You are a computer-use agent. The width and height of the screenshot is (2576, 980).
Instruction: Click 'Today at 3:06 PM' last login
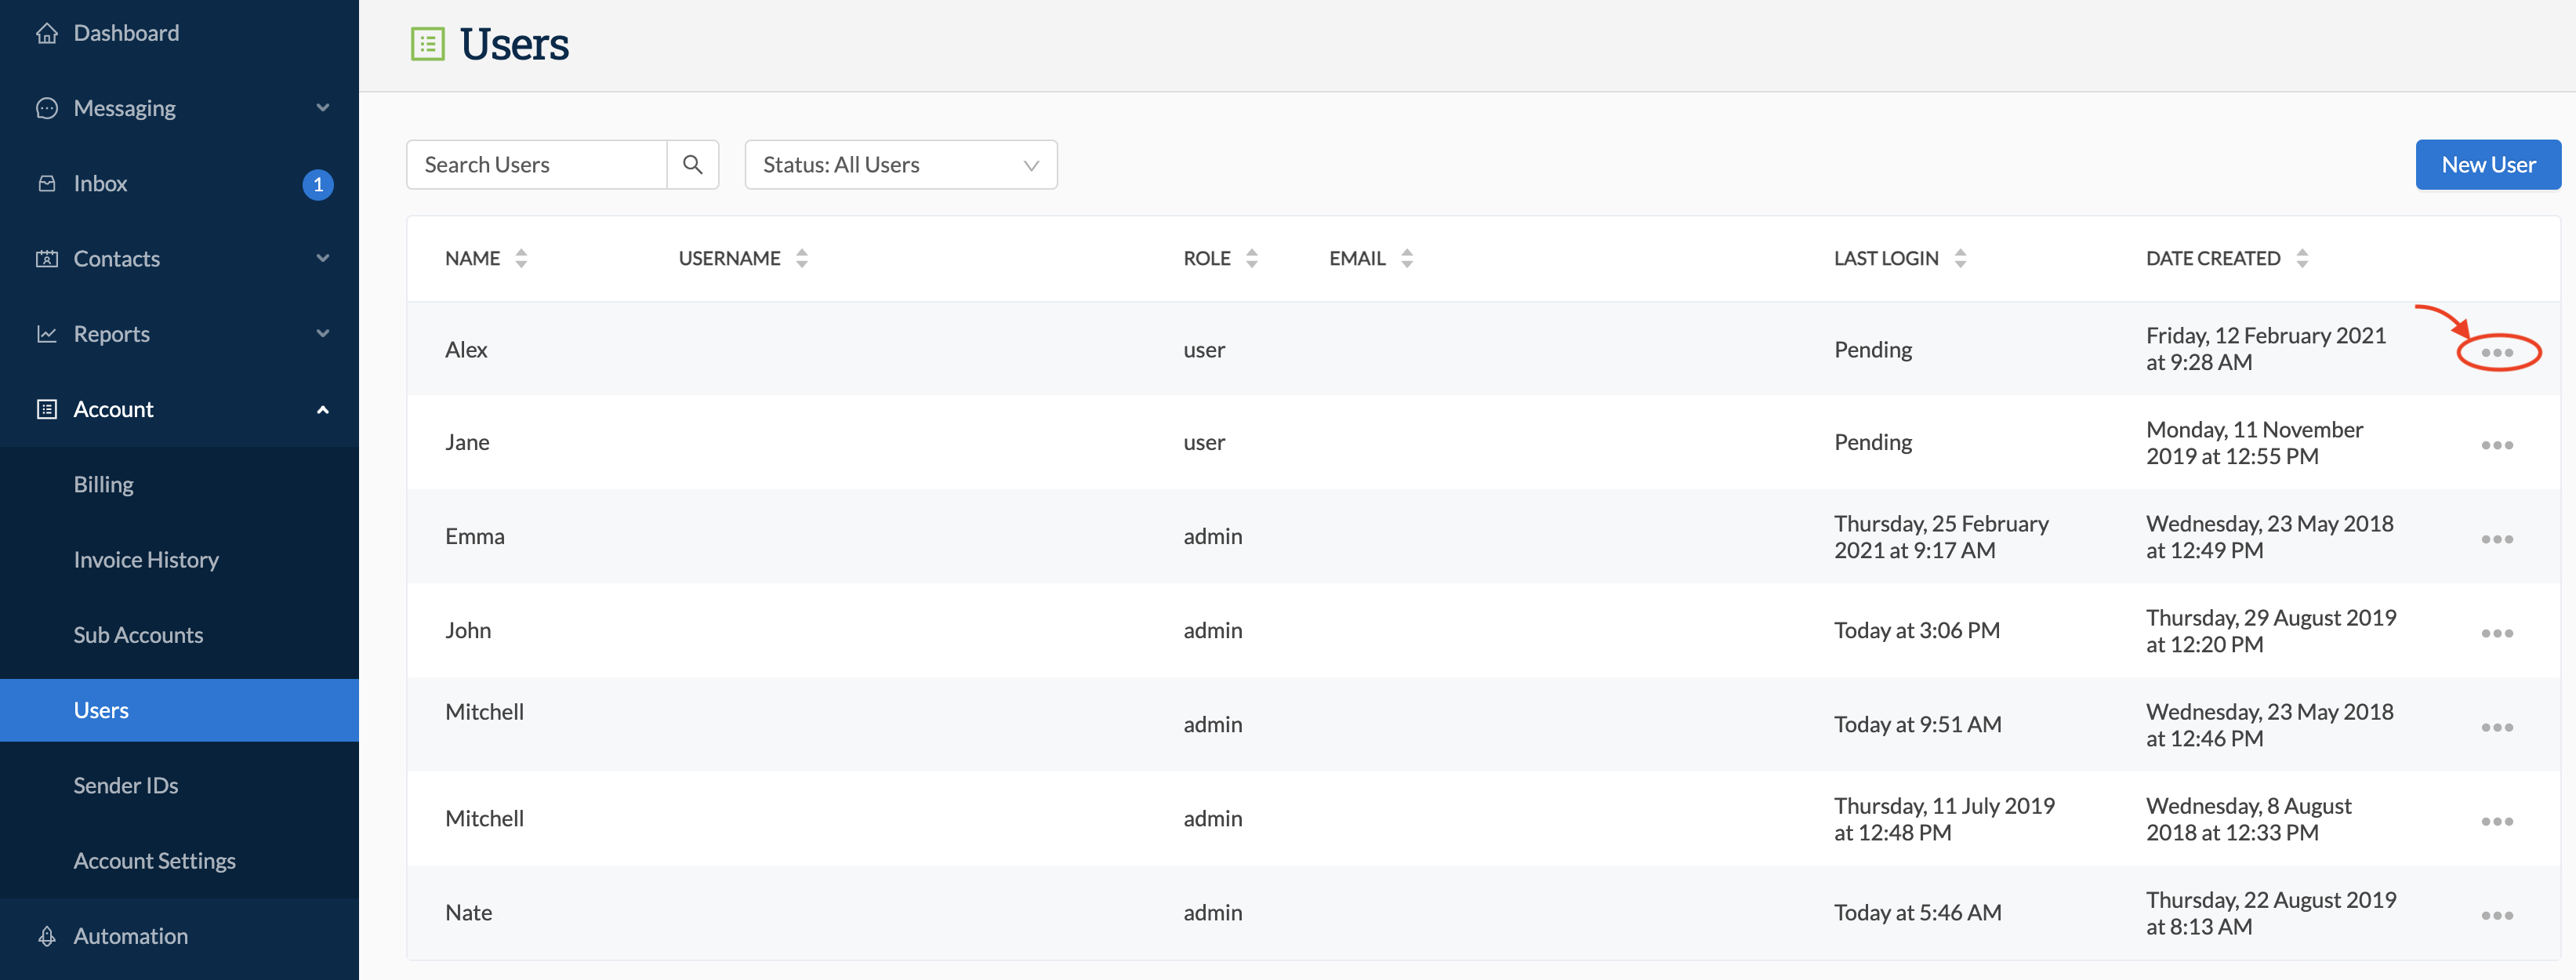1917,630
